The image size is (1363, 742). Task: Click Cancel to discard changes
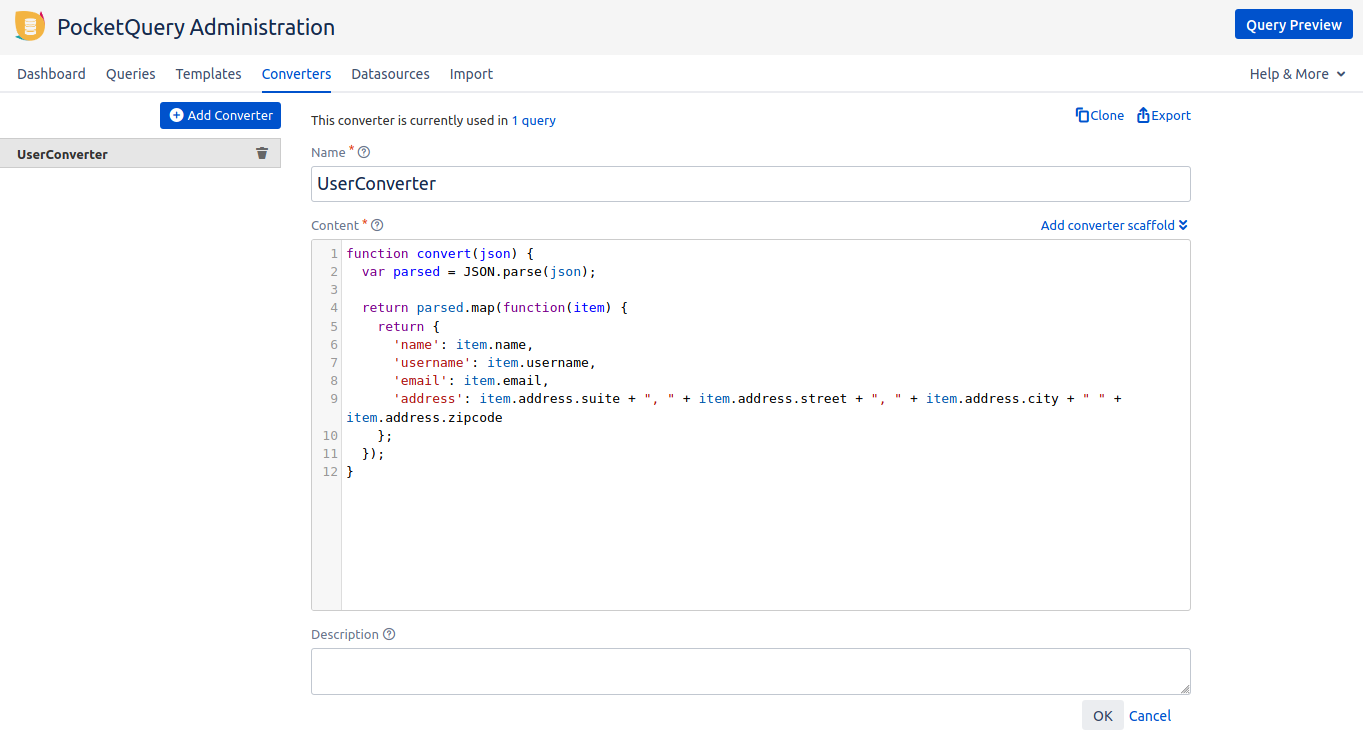(x=1149, y=715)
